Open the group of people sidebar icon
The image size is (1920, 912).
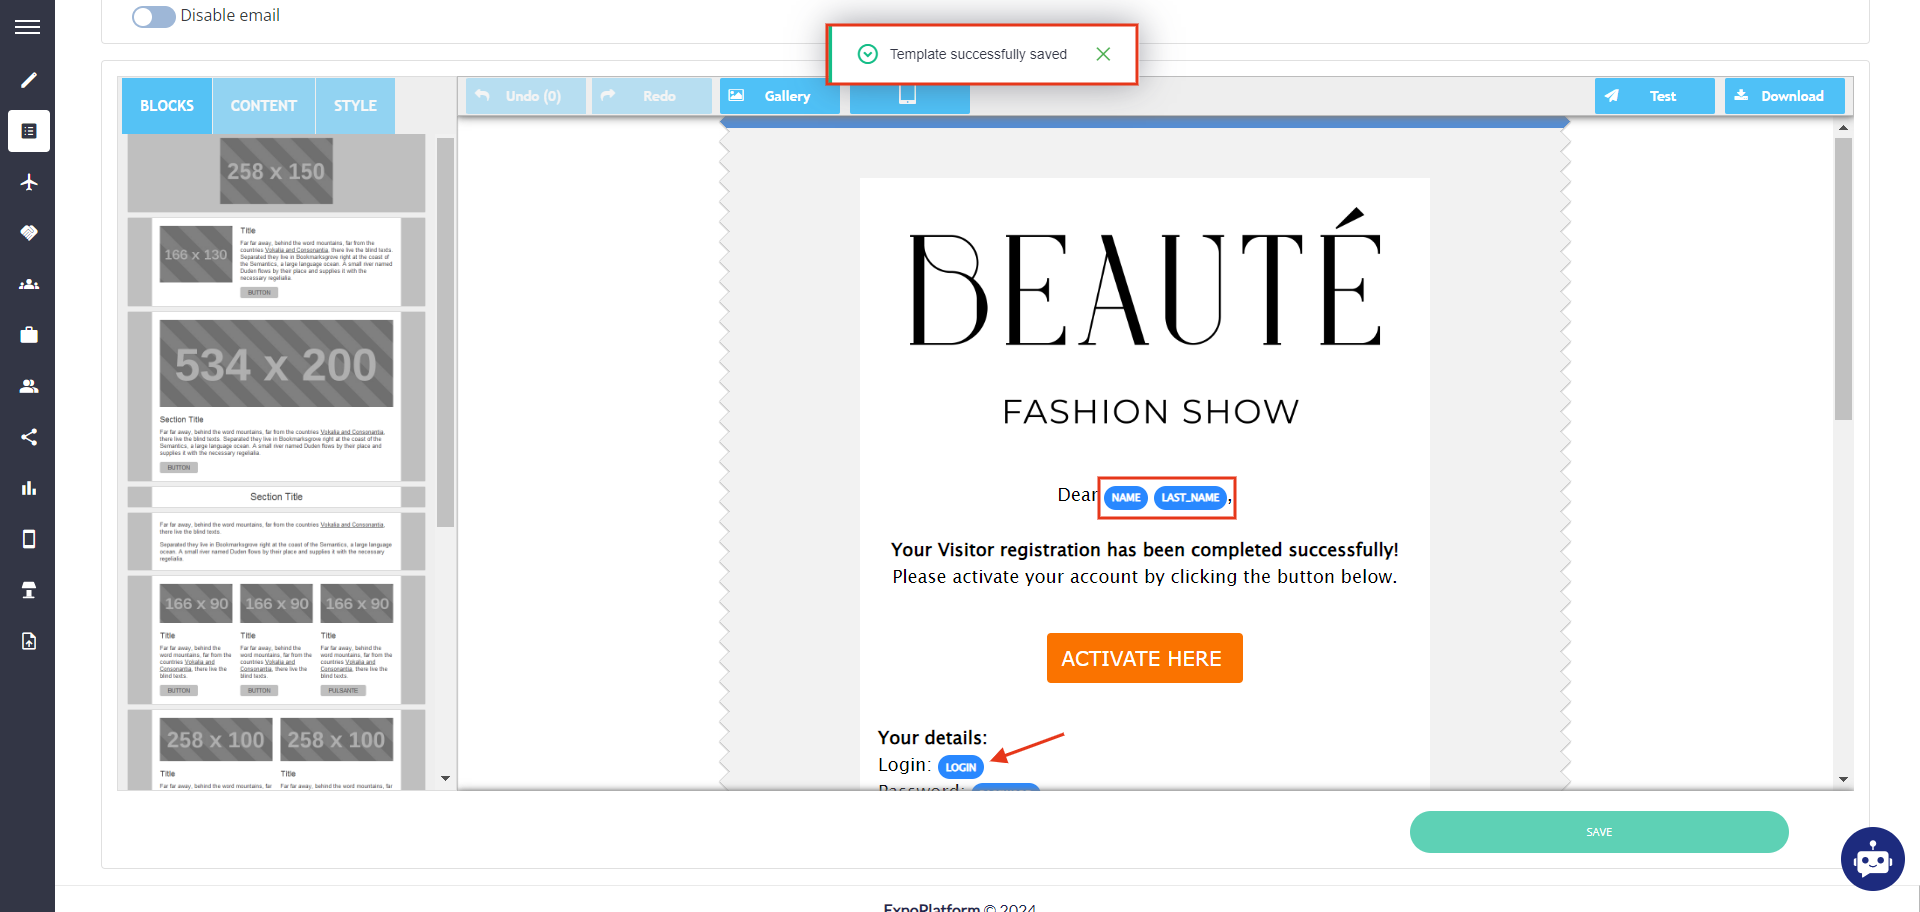(29, 284)
